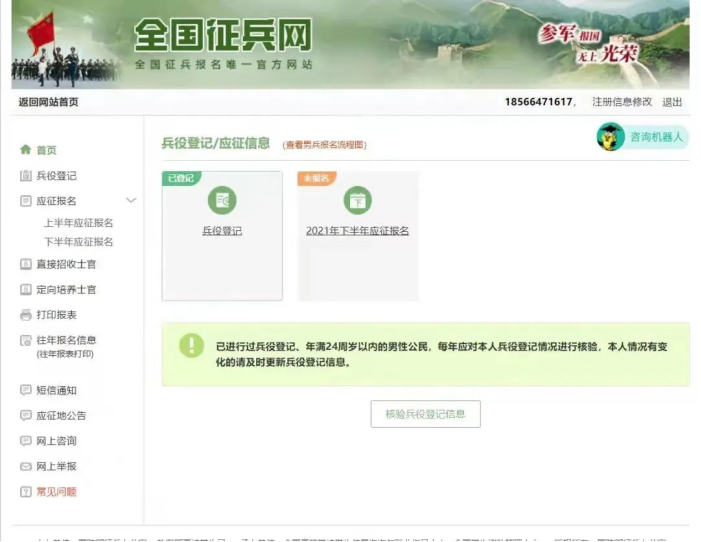Select 下半年应征报名 in sidebar
701x542 pixels.
(x=78, y=242)
